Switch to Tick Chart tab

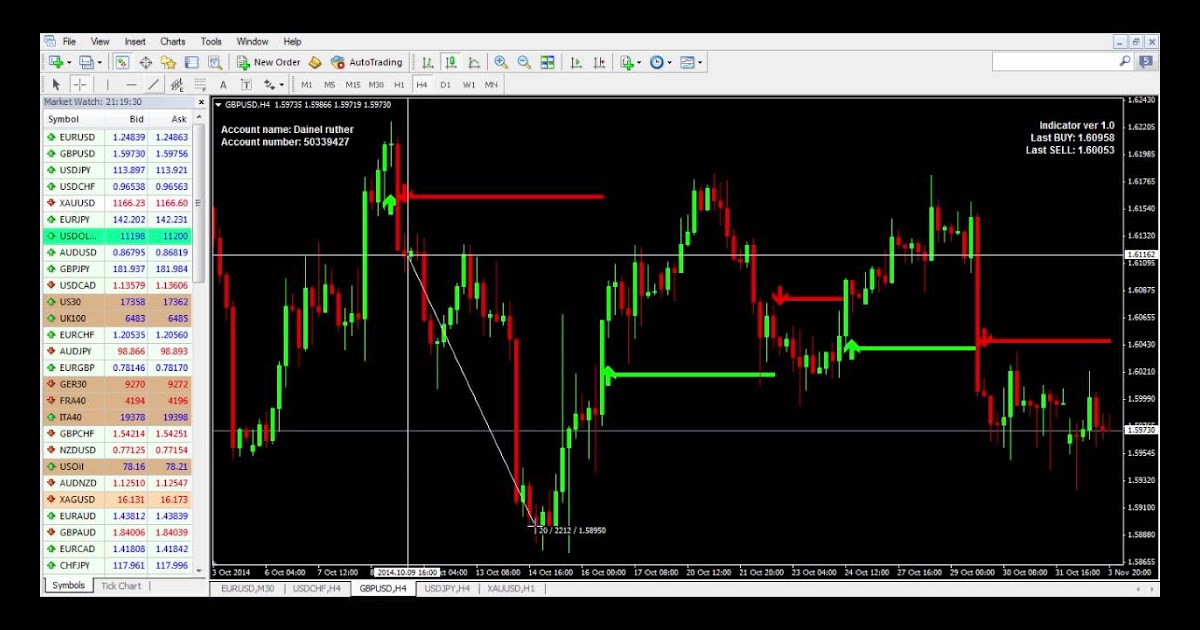click(121, 586)
